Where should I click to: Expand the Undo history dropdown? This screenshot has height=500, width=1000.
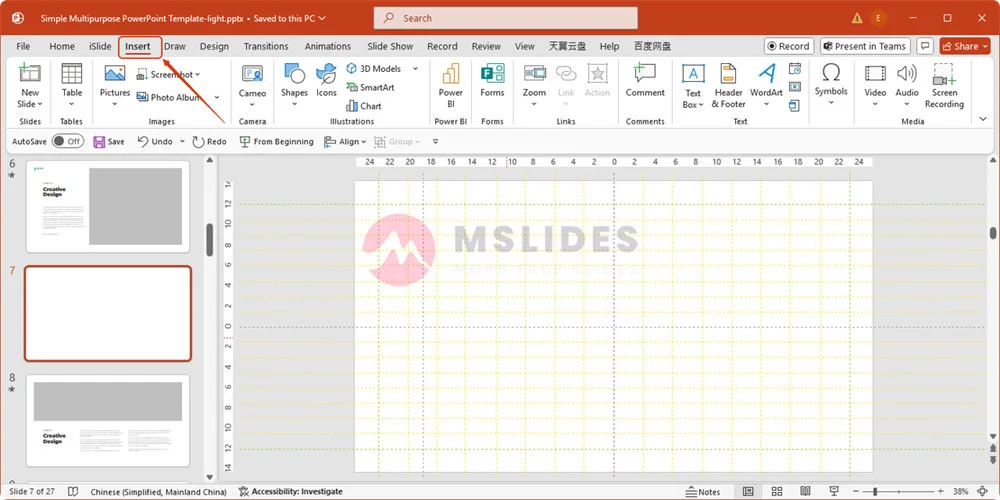(182, 142)
